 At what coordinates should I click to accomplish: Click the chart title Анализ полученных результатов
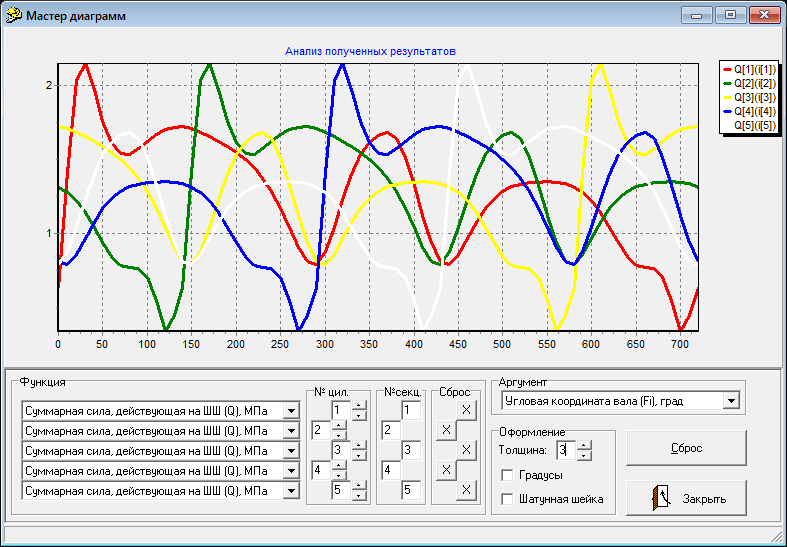pos(370,51)
